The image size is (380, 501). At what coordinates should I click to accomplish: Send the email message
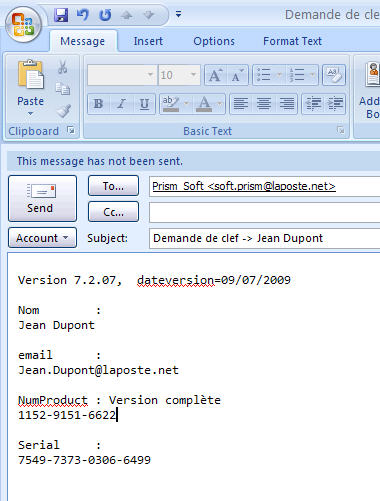click(43, 198)
